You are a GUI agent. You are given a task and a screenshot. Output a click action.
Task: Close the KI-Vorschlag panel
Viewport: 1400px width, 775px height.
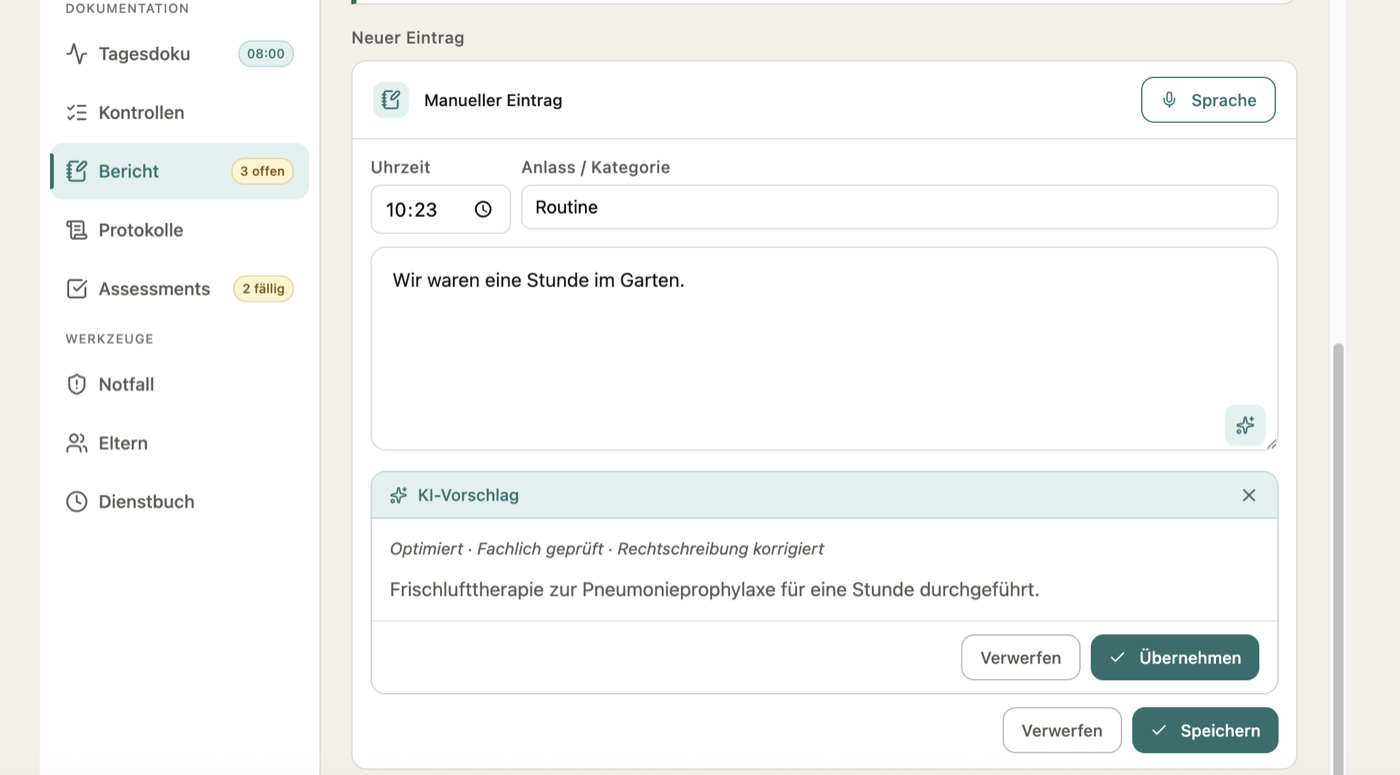[1249, 495]
